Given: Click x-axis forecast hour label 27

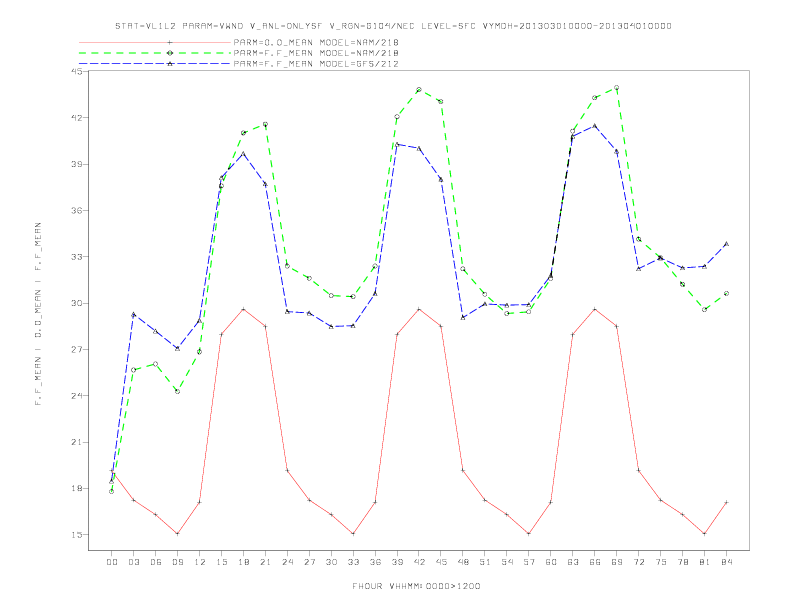Looking at the screenshot, I should (x=309, y=562).
